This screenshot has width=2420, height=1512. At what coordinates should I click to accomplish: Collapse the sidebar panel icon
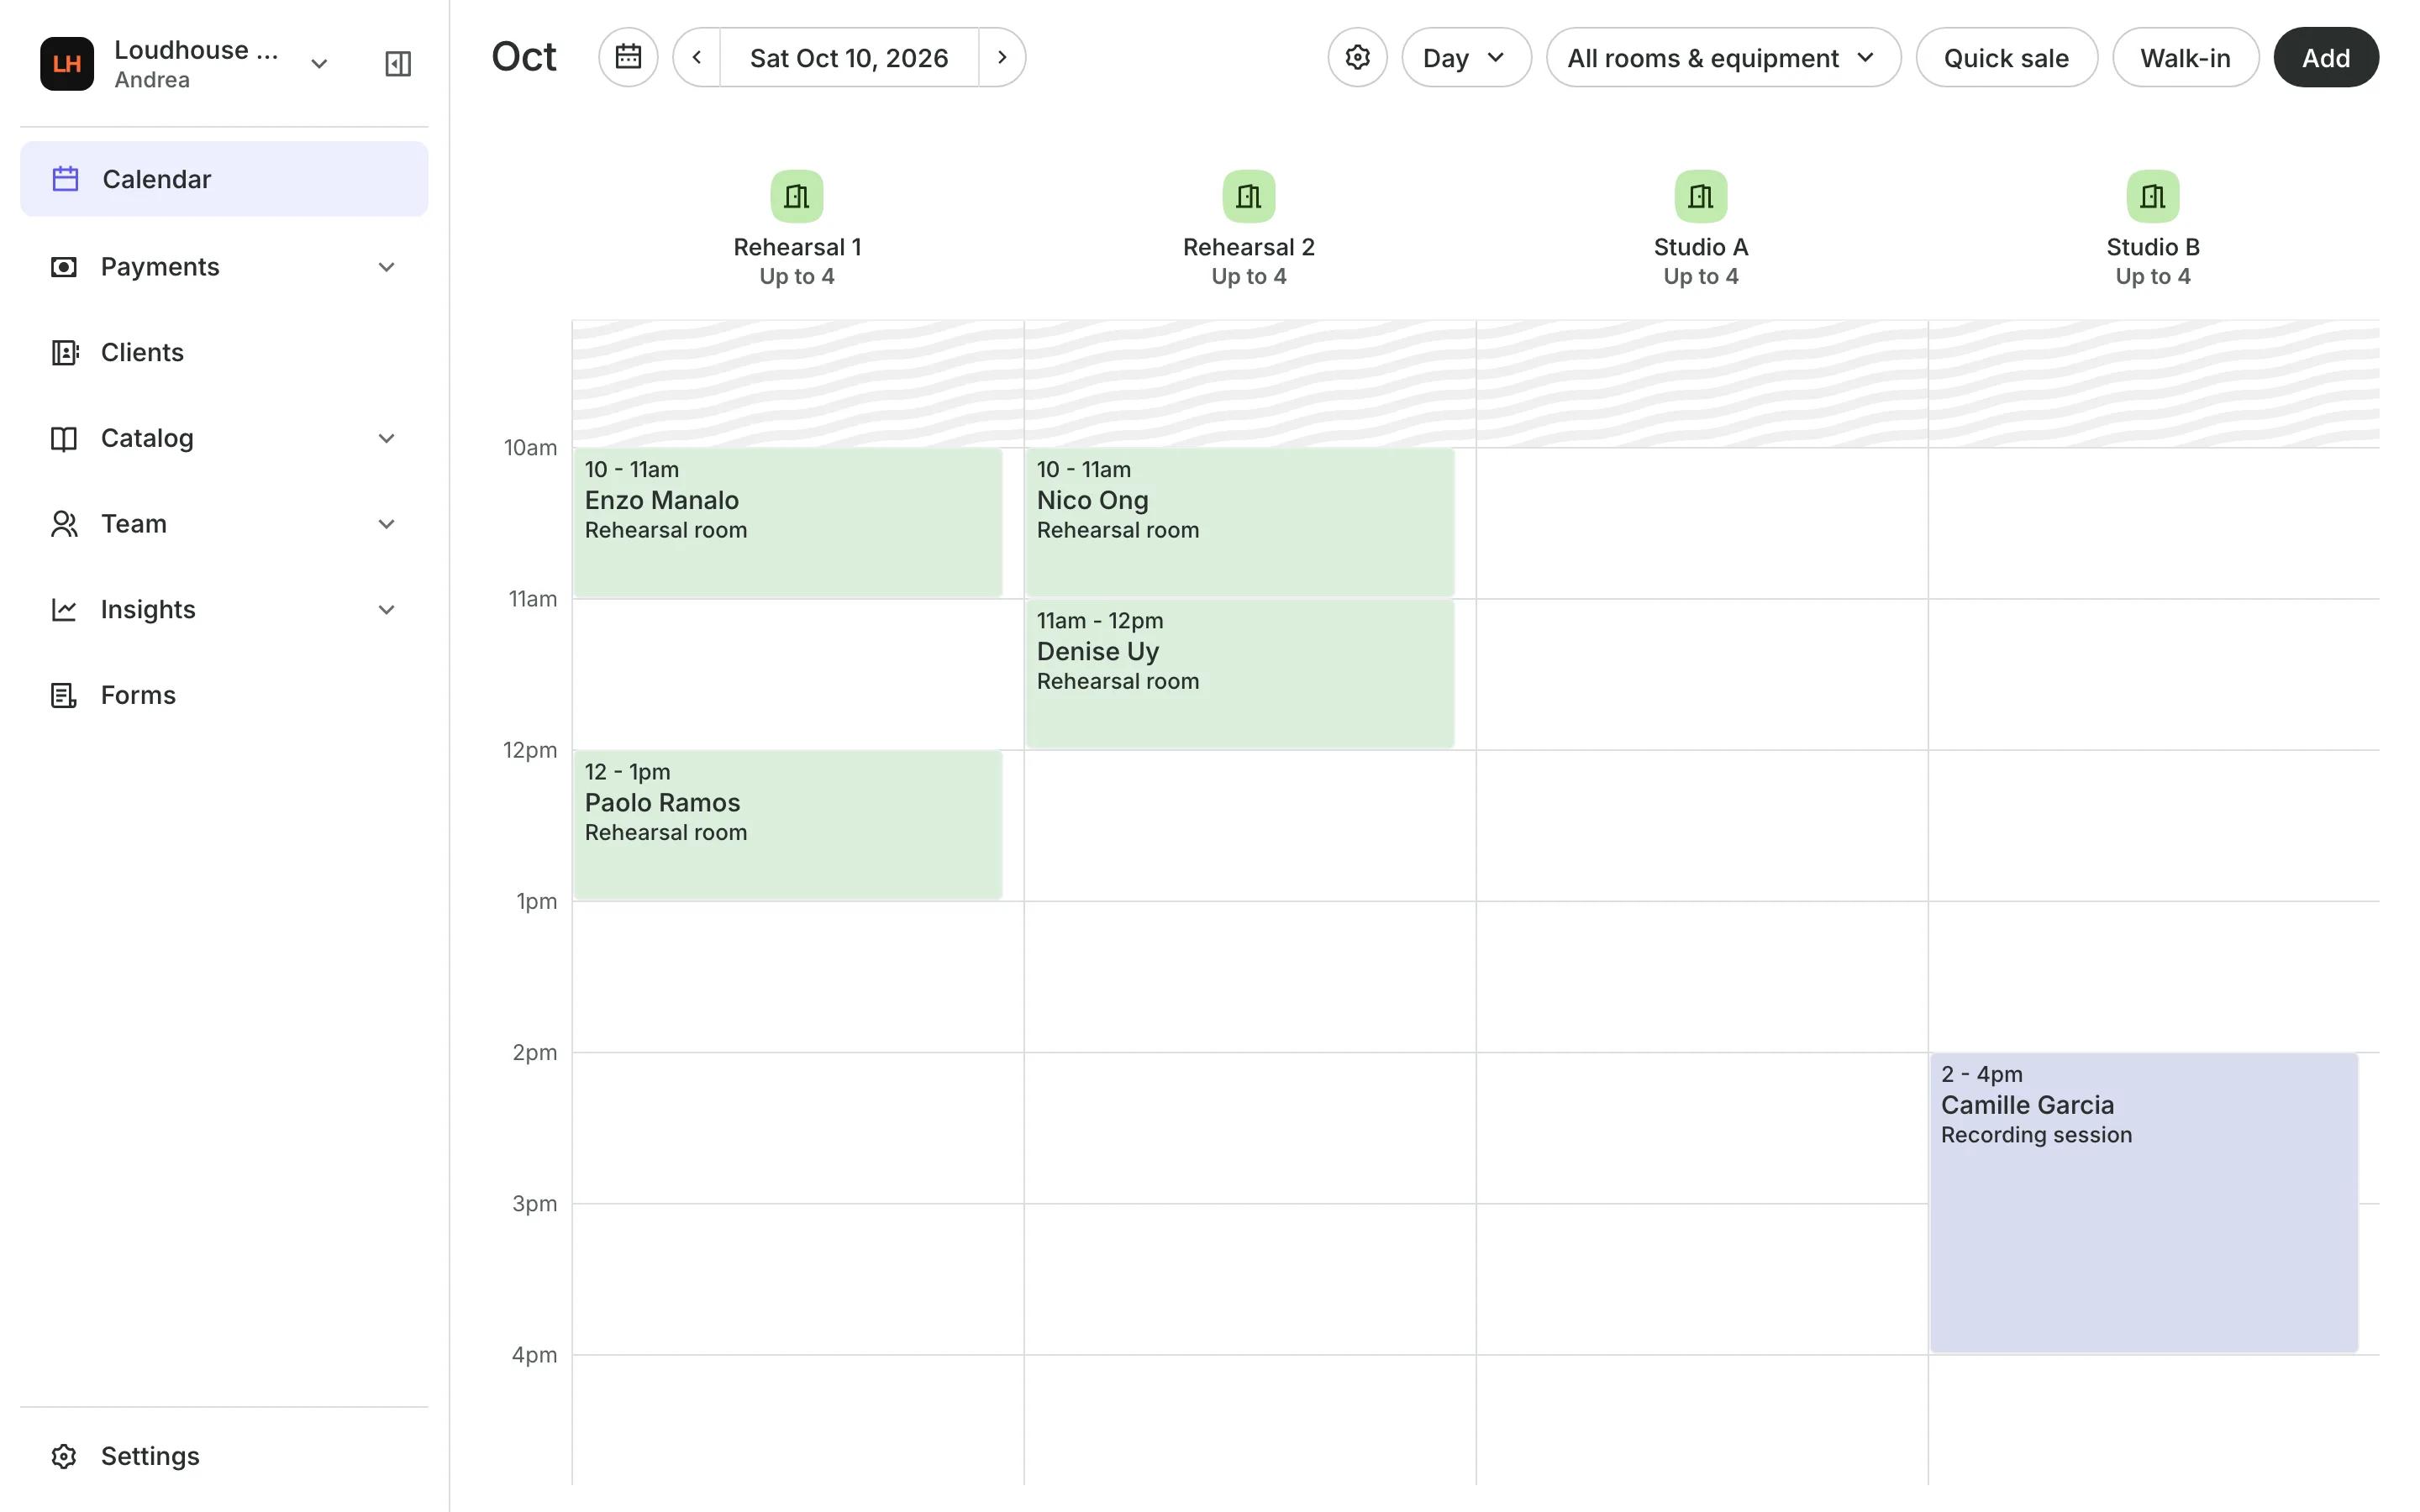(398, 64)
